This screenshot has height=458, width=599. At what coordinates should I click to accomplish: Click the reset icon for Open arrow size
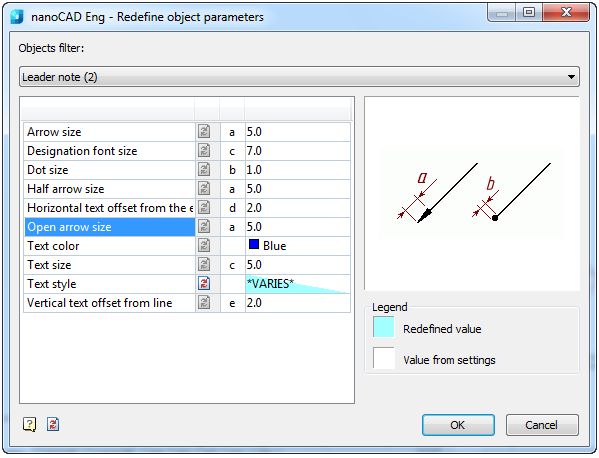(x=204, y=227)
